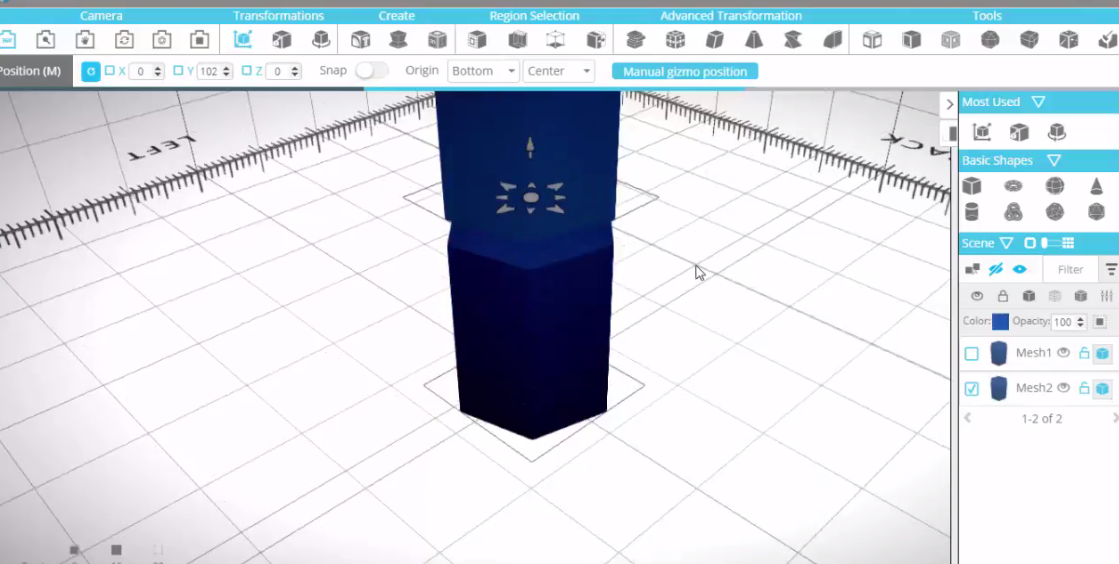Click the first wireframe cube Tools icon
The height and width of the screenshot is (564, 1119).
[x=872, y=39]
